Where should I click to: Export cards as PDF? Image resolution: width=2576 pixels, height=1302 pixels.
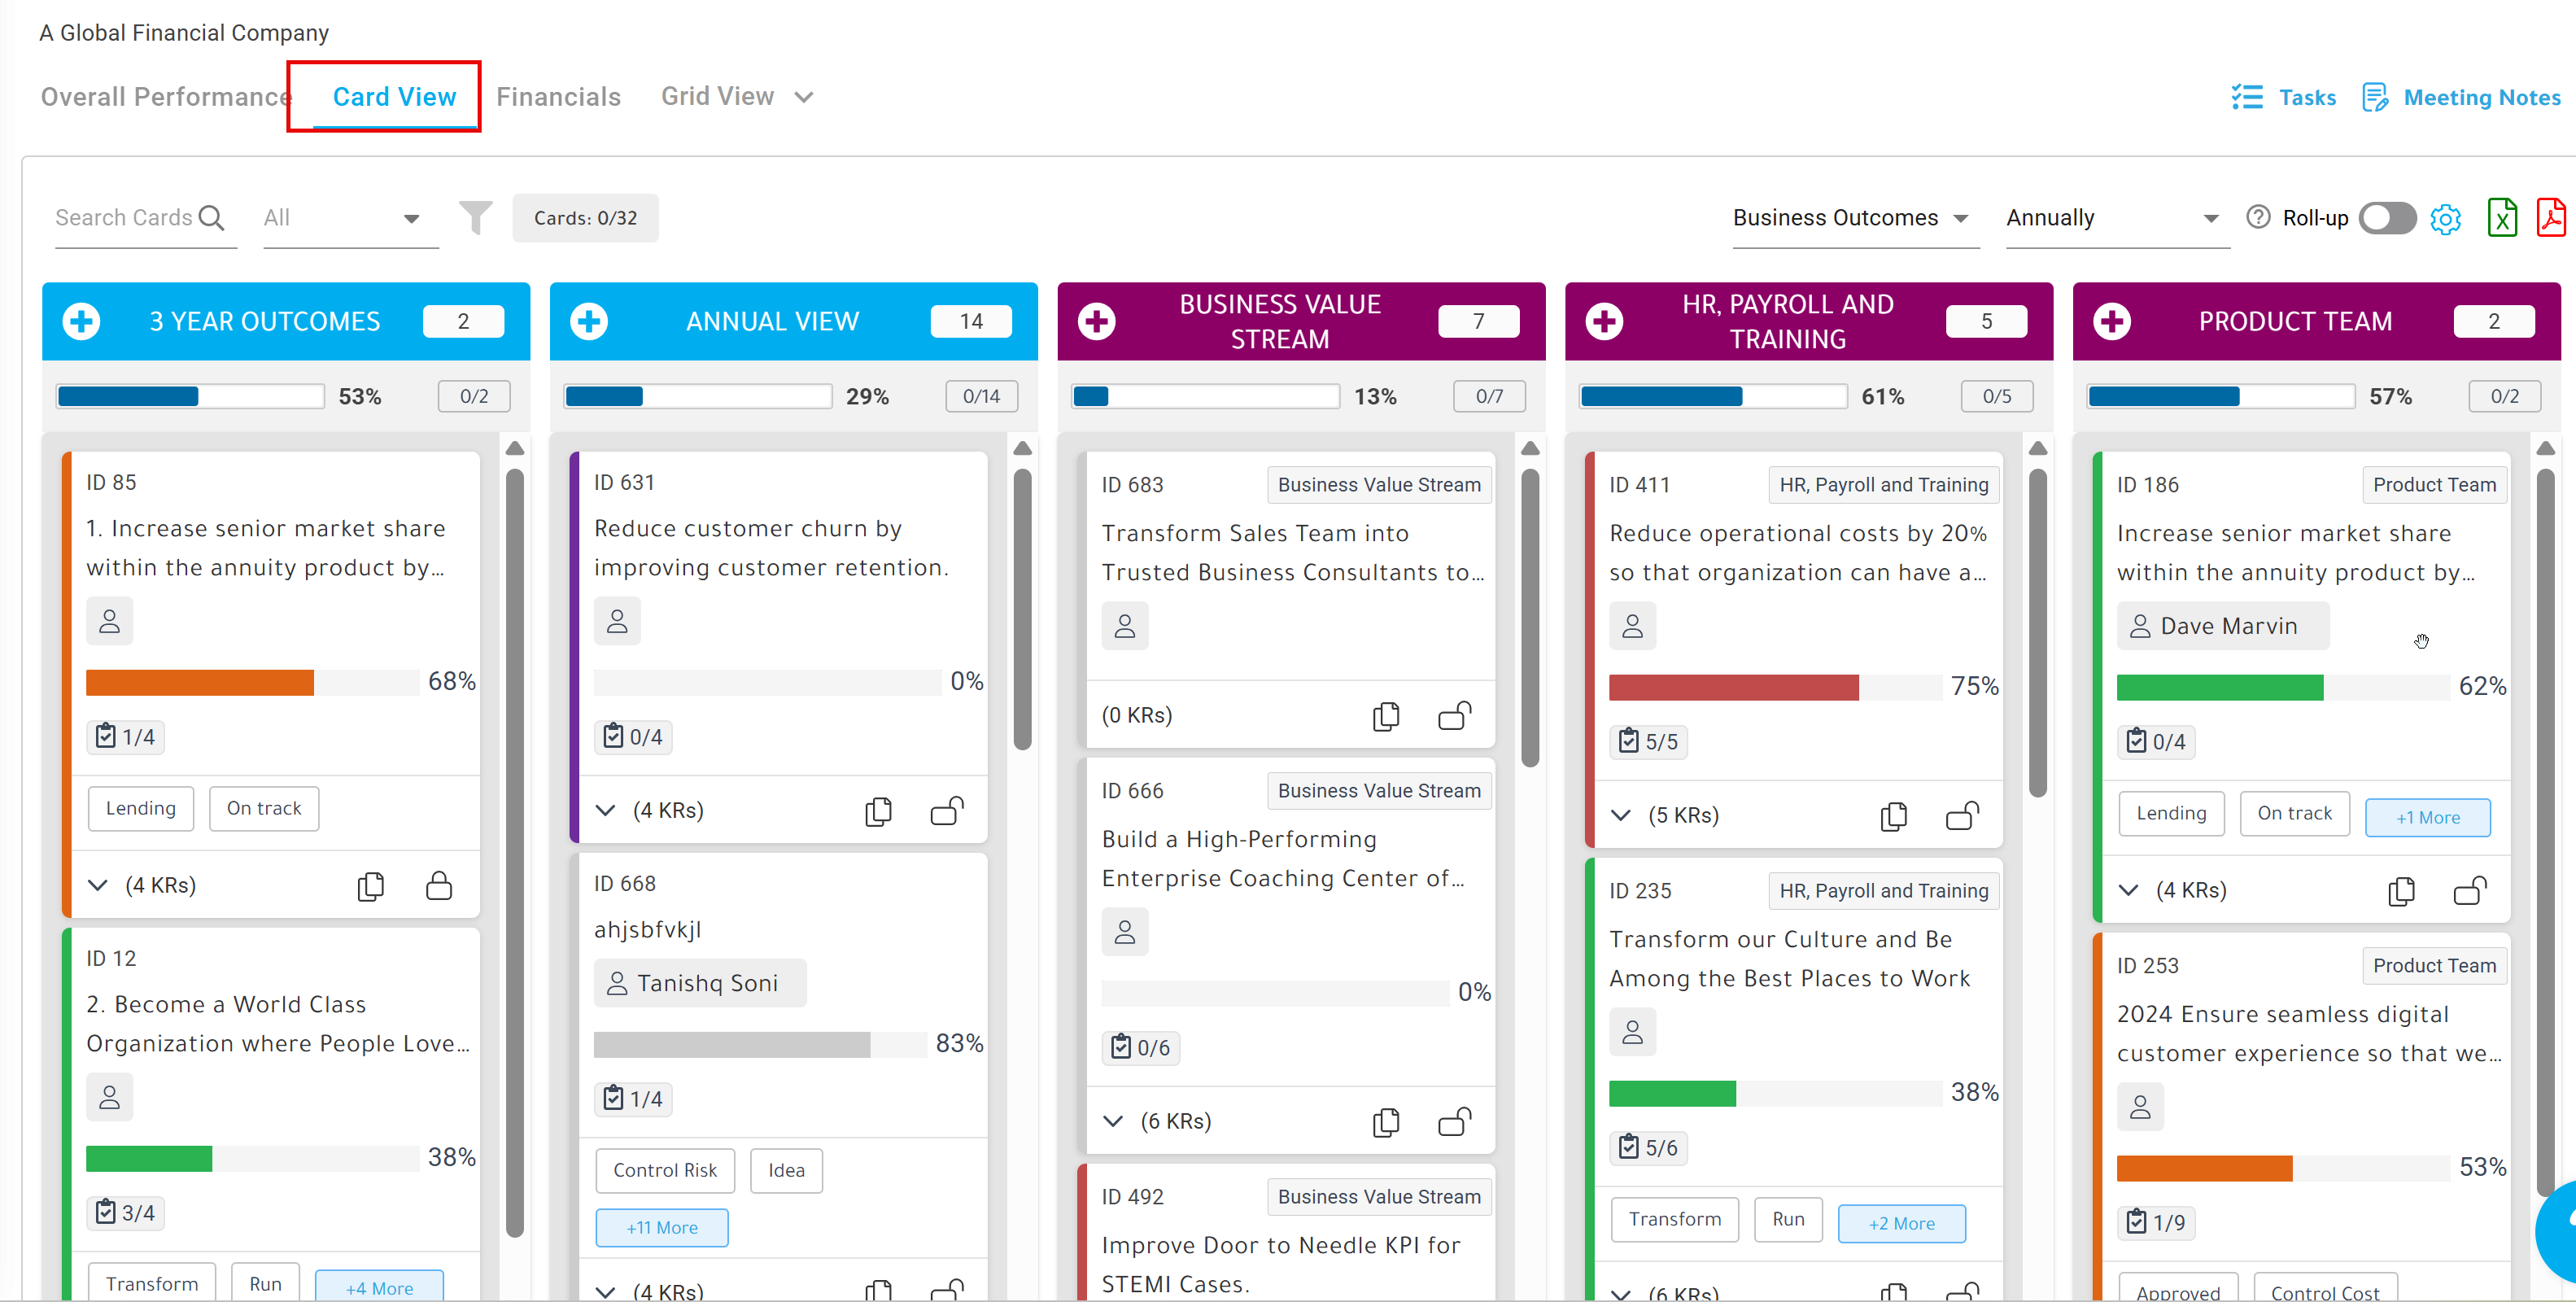tap(2551, 217)
